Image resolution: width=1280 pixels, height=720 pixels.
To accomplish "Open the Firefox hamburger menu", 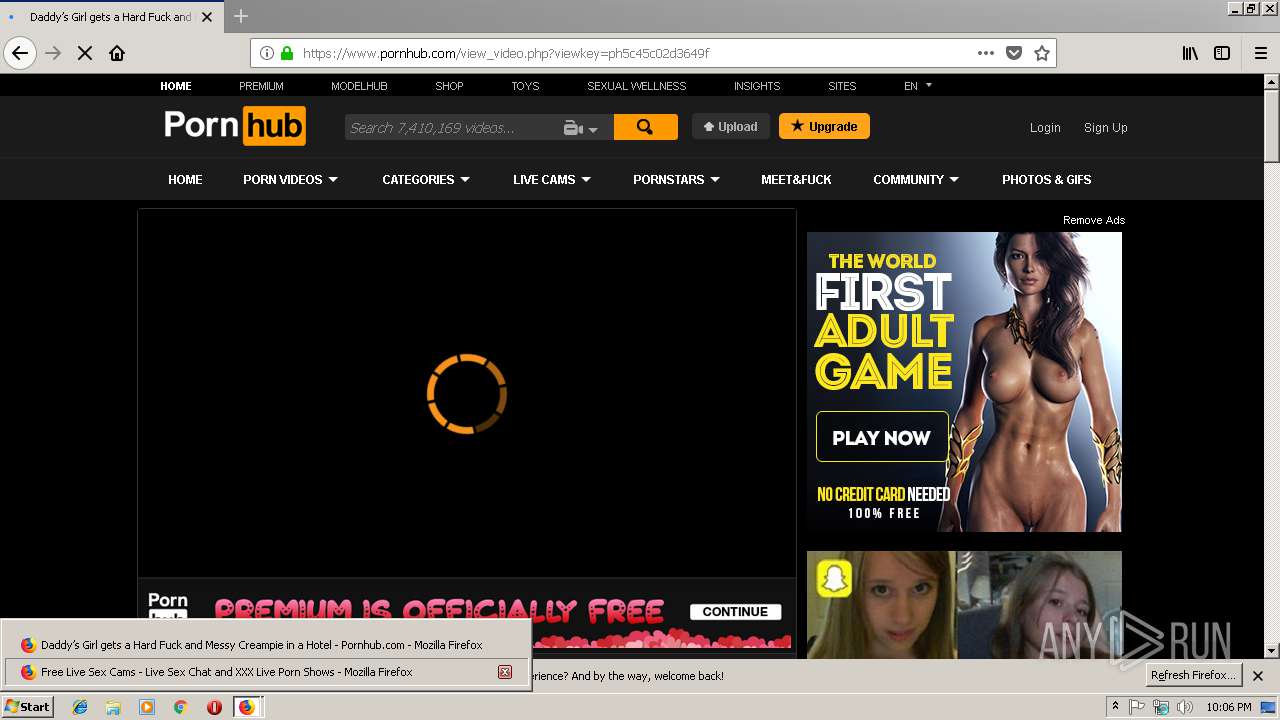I will pyautogui.click(x=1261, y=53).
